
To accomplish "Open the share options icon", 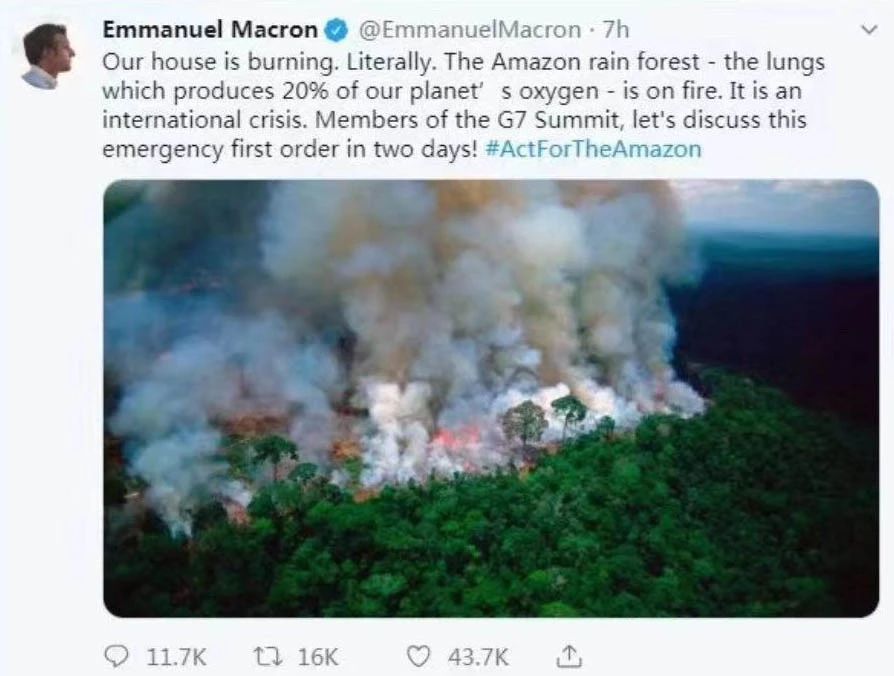I will [567, 656].
